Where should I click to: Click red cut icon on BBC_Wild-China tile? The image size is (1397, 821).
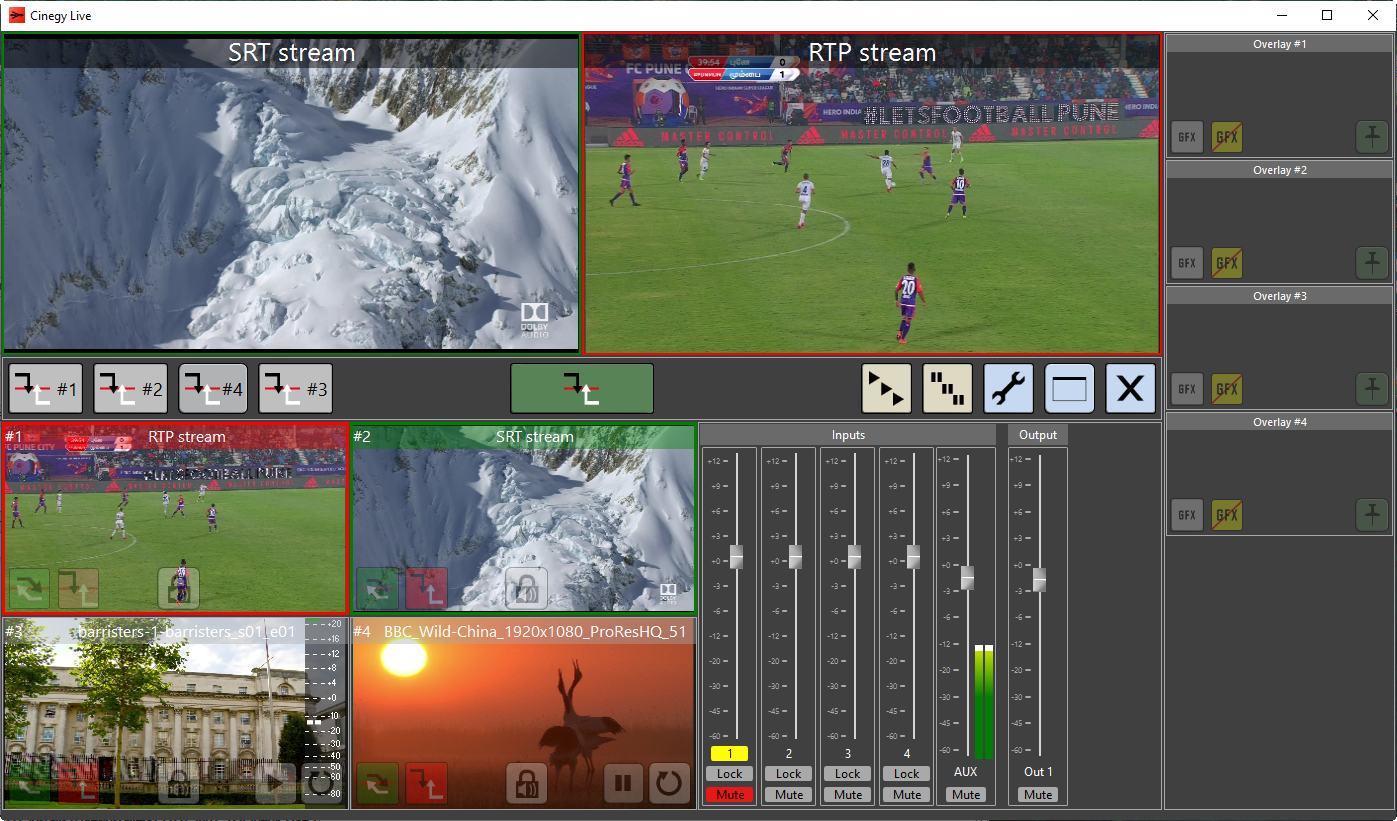[x=427, y=783]
